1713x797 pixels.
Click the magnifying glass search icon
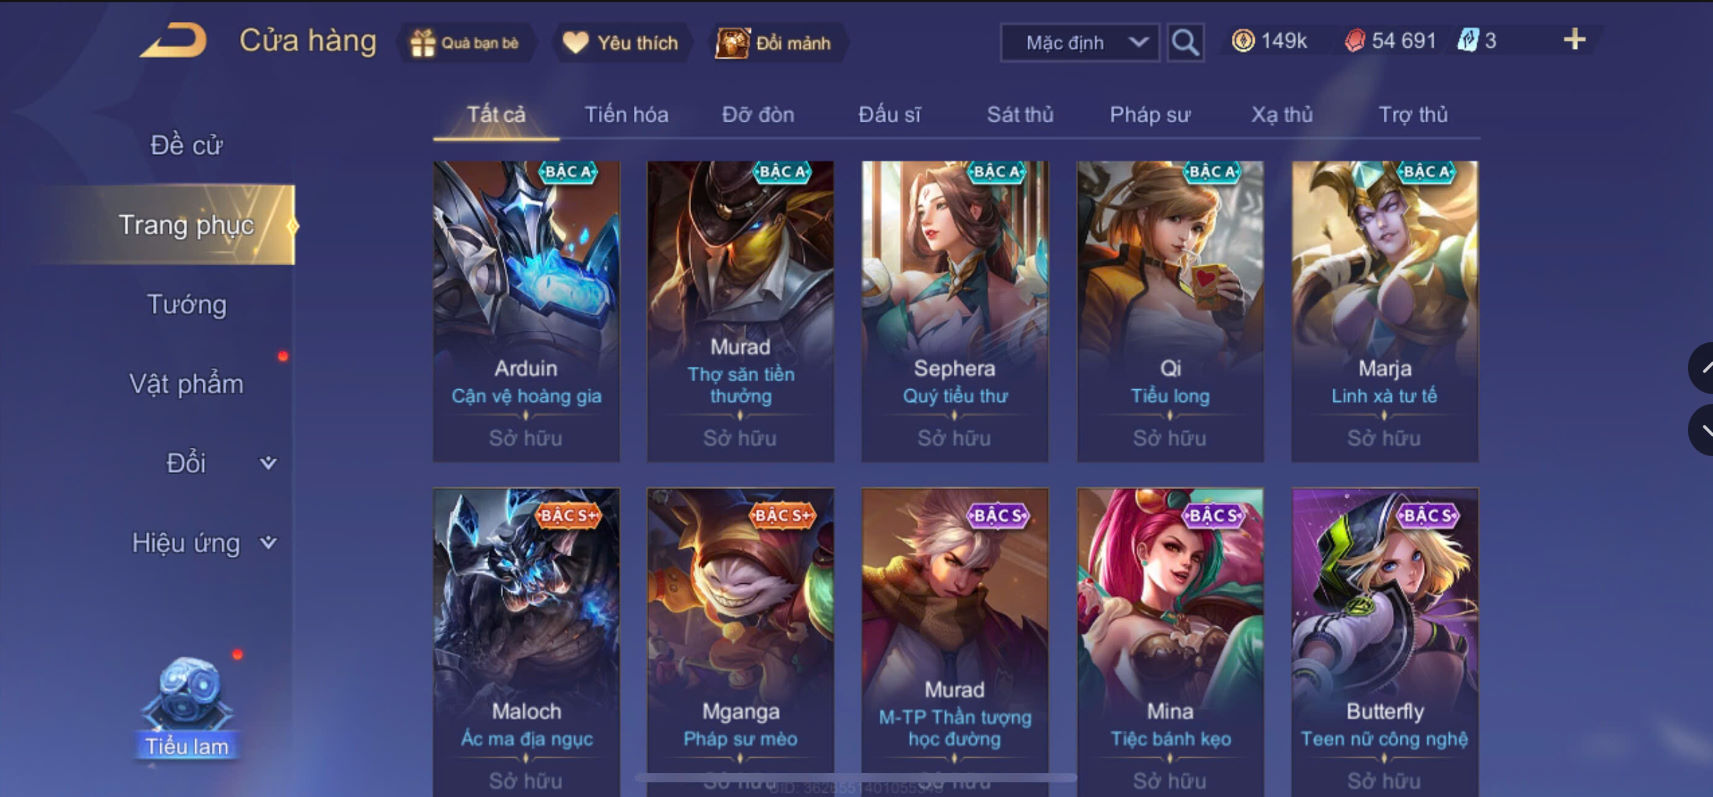tap(1185, 42)
